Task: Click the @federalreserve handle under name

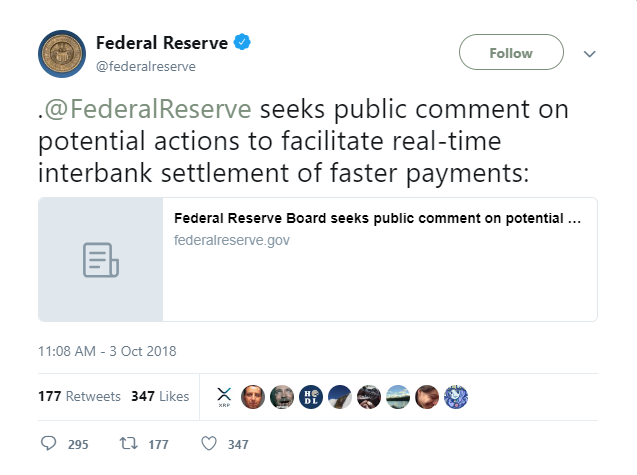Action: pyautogui.click(x=145, y=67)
